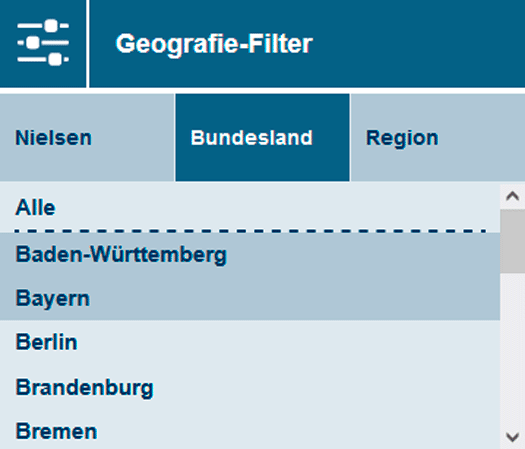Click empty space right of Berlin
Screen dimensions: 525x449
pos(288,342)
